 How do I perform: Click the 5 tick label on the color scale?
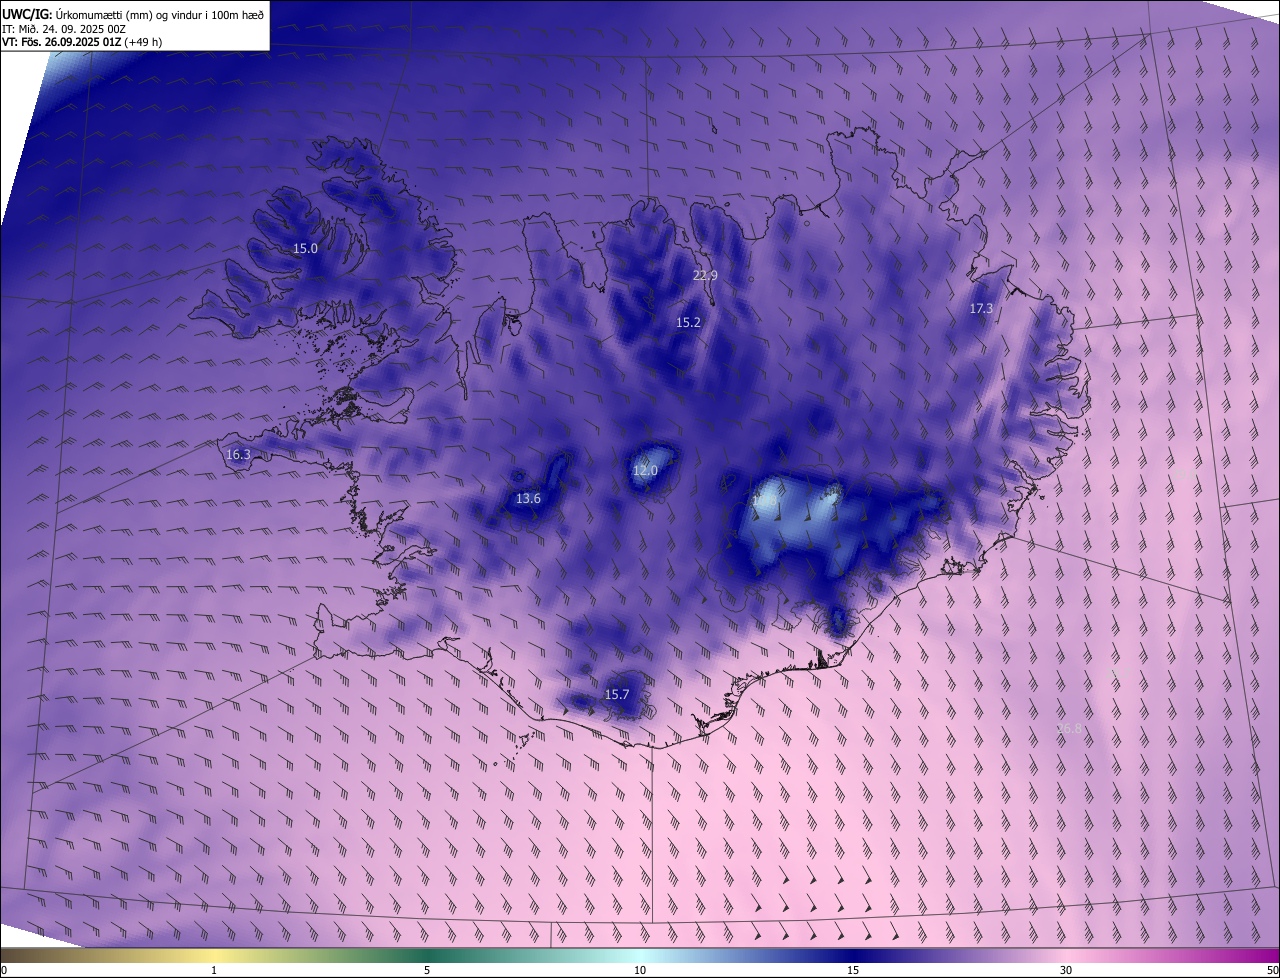427,970
